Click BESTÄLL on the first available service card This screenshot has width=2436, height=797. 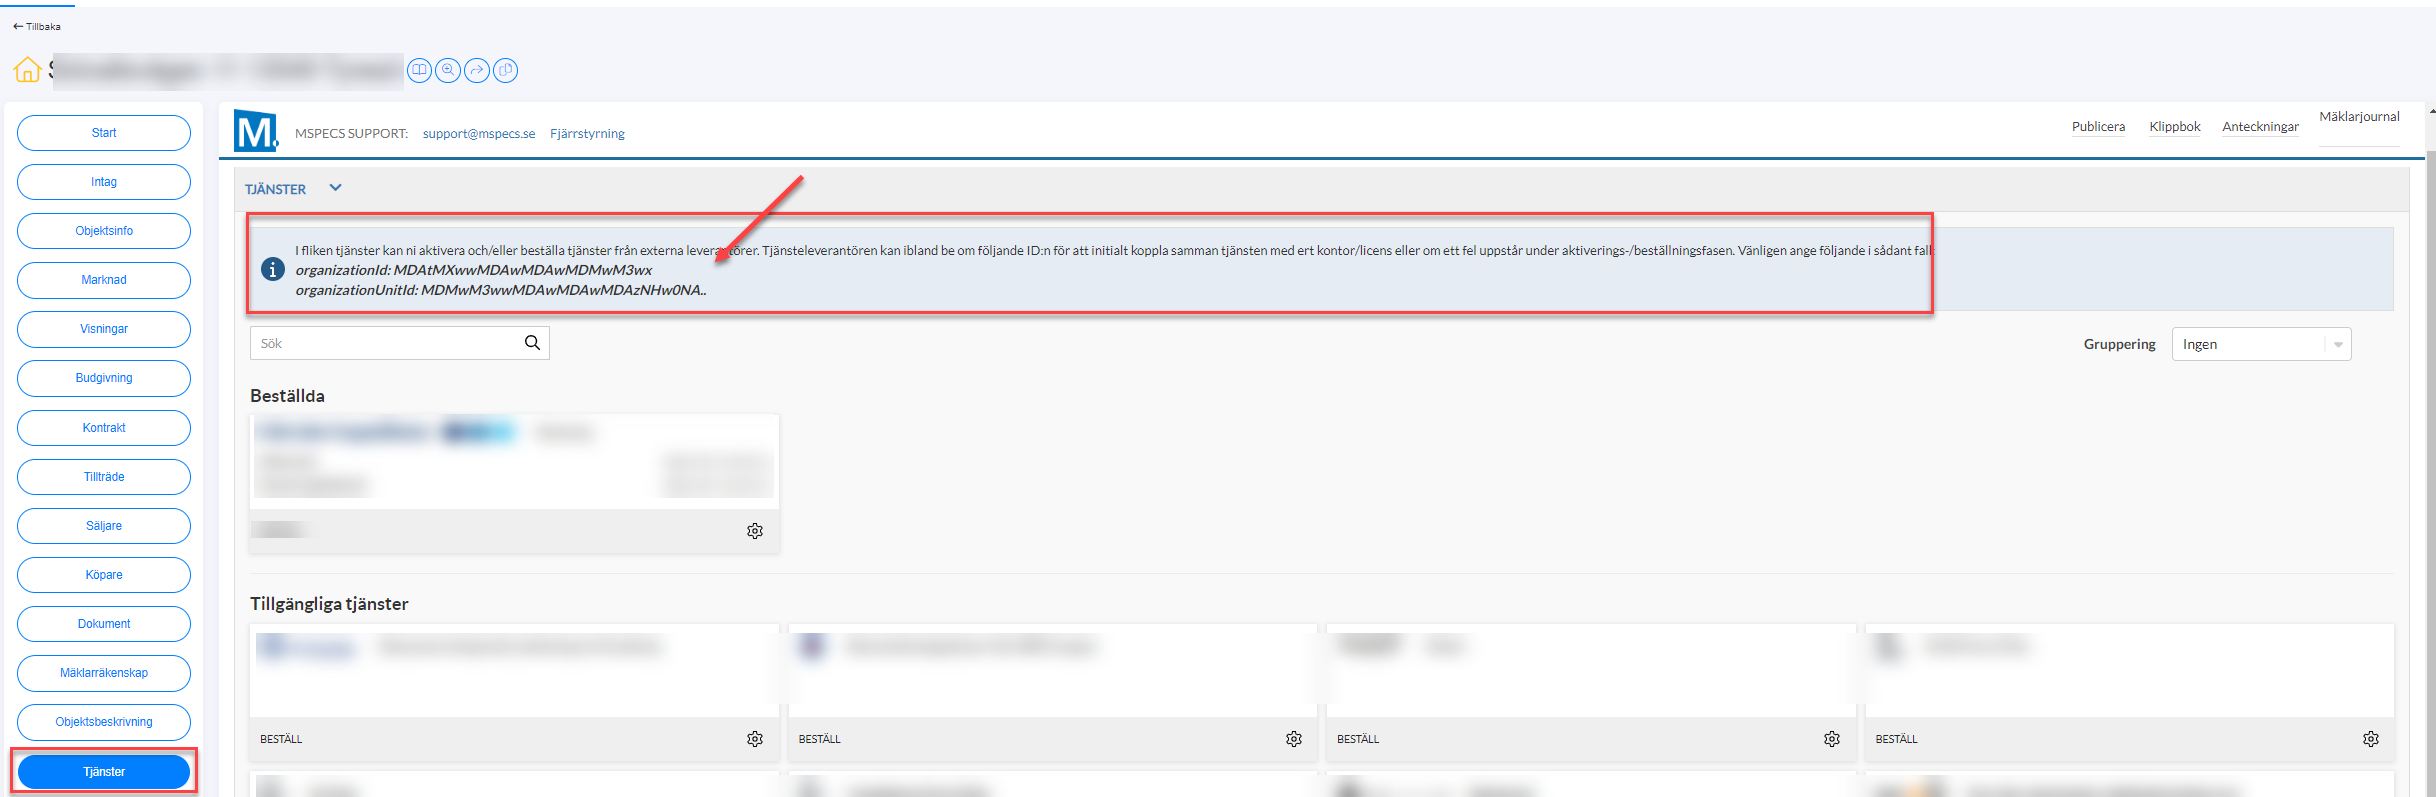(x=281, y=739)
